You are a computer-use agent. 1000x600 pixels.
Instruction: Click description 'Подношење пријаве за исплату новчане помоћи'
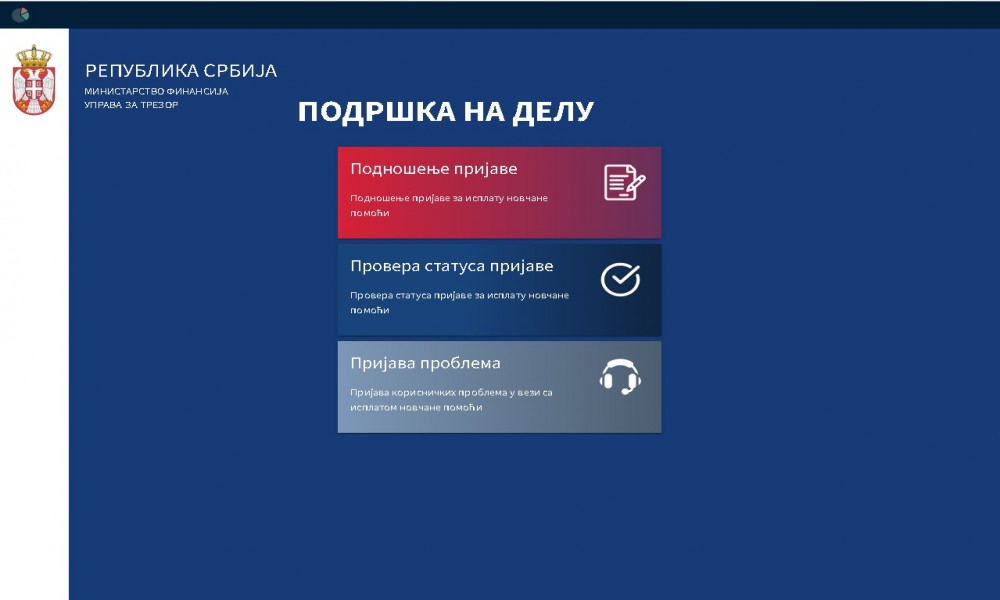click(x=449, y=205)
